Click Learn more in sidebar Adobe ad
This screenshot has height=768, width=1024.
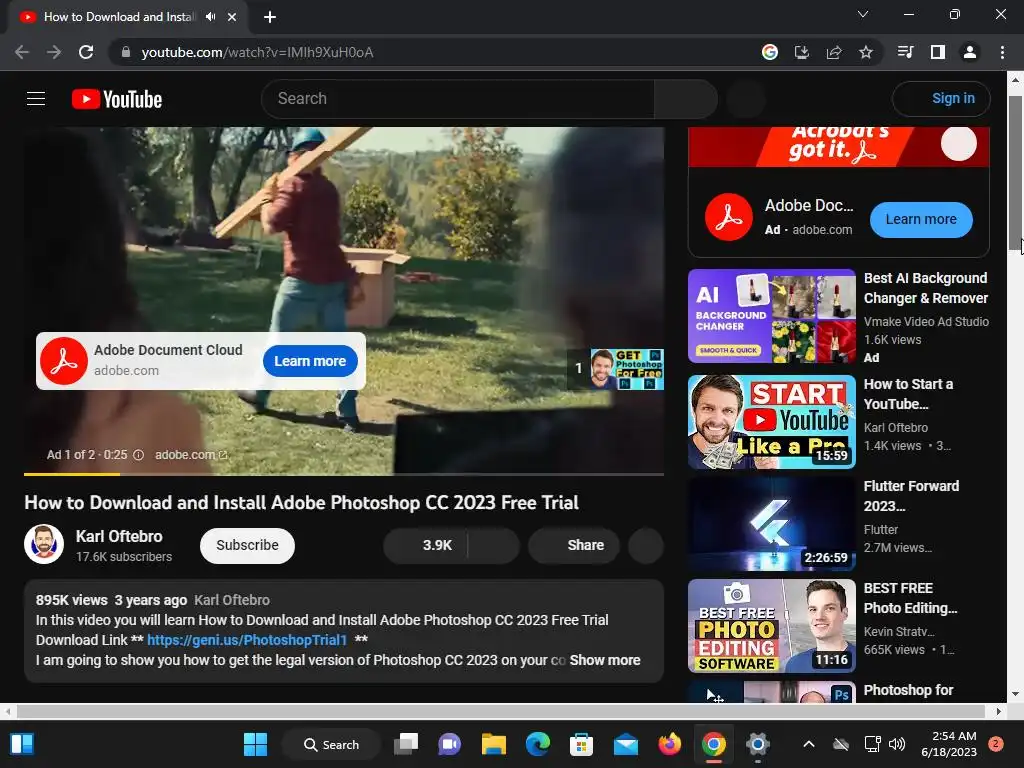[921, 219]
